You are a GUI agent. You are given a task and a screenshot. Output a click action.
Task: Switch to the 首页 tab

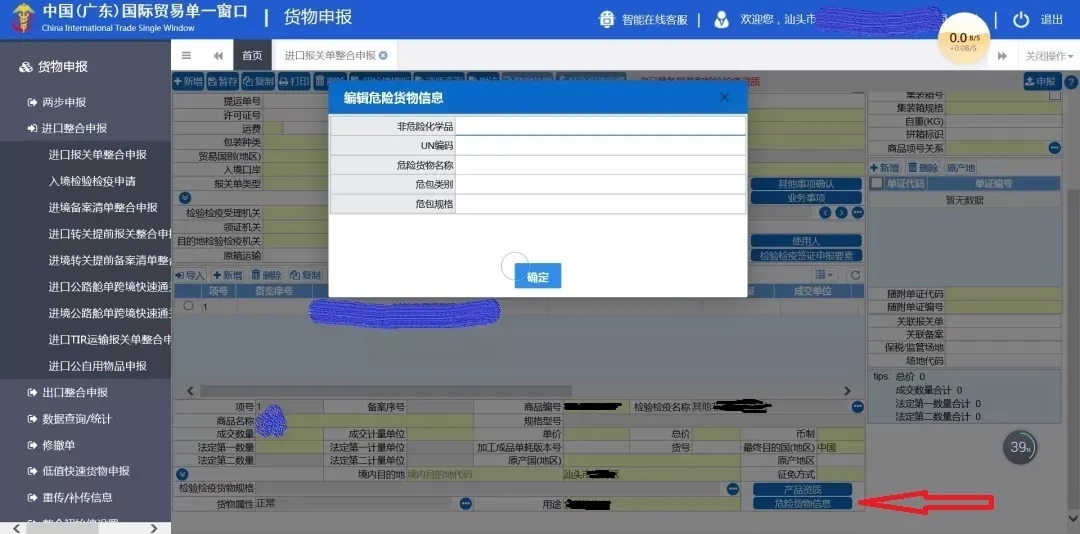point(252,56)
